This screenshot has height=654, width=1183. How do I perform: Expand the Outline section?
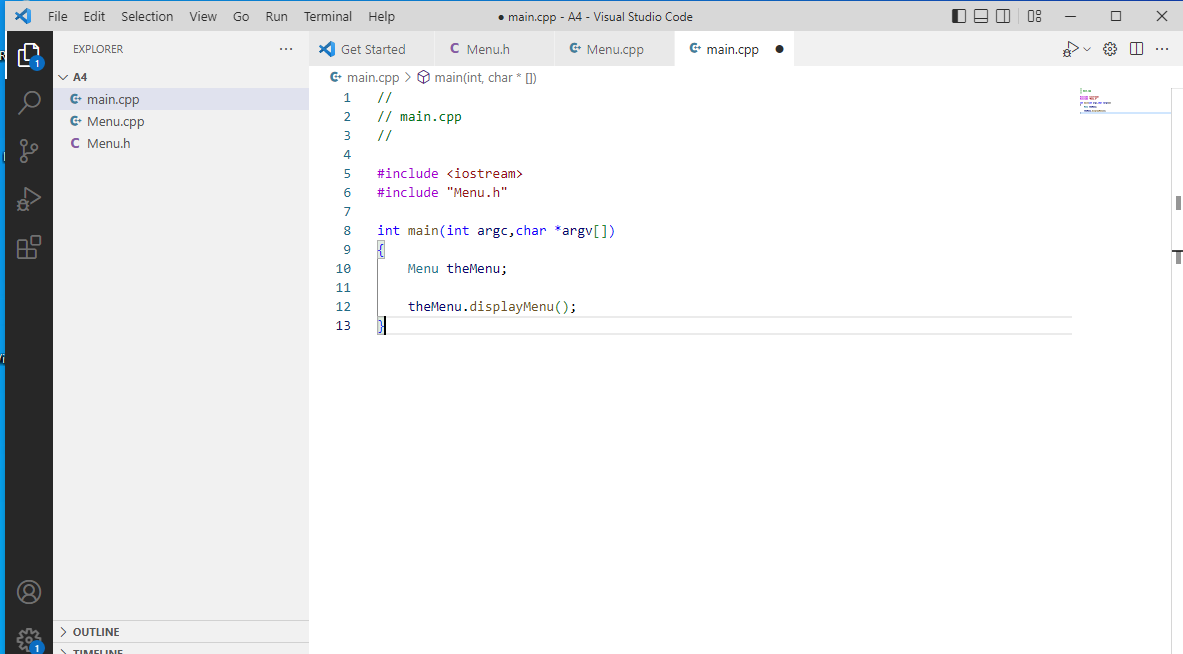point(95,632)
